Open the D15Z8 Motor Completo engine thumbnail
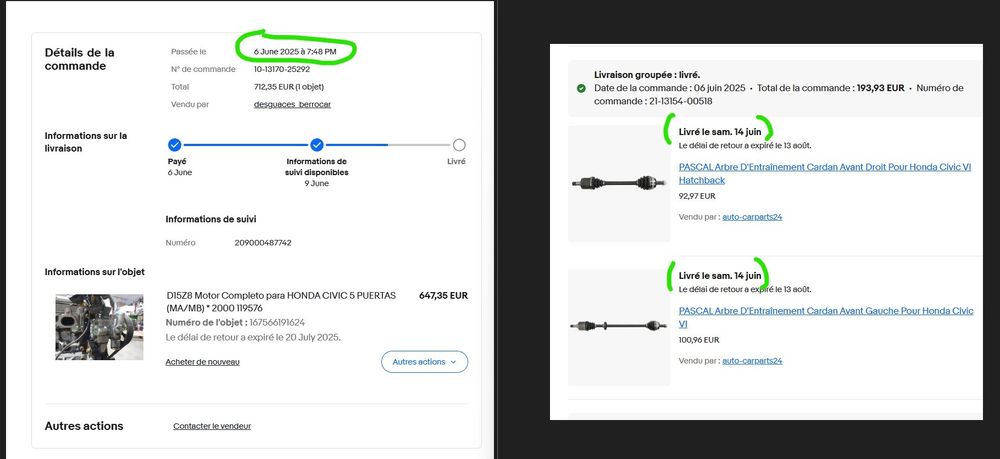The height and width of the screenshot is (459, 1000). (99, 327)
